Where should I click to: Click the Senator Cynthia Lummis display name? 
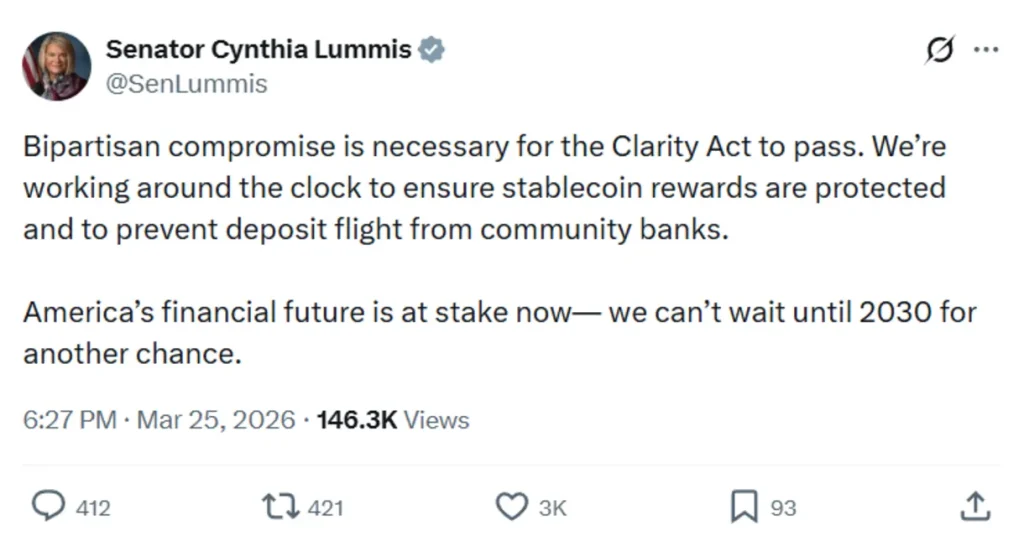pyautogui.click(x=258, y=49)
